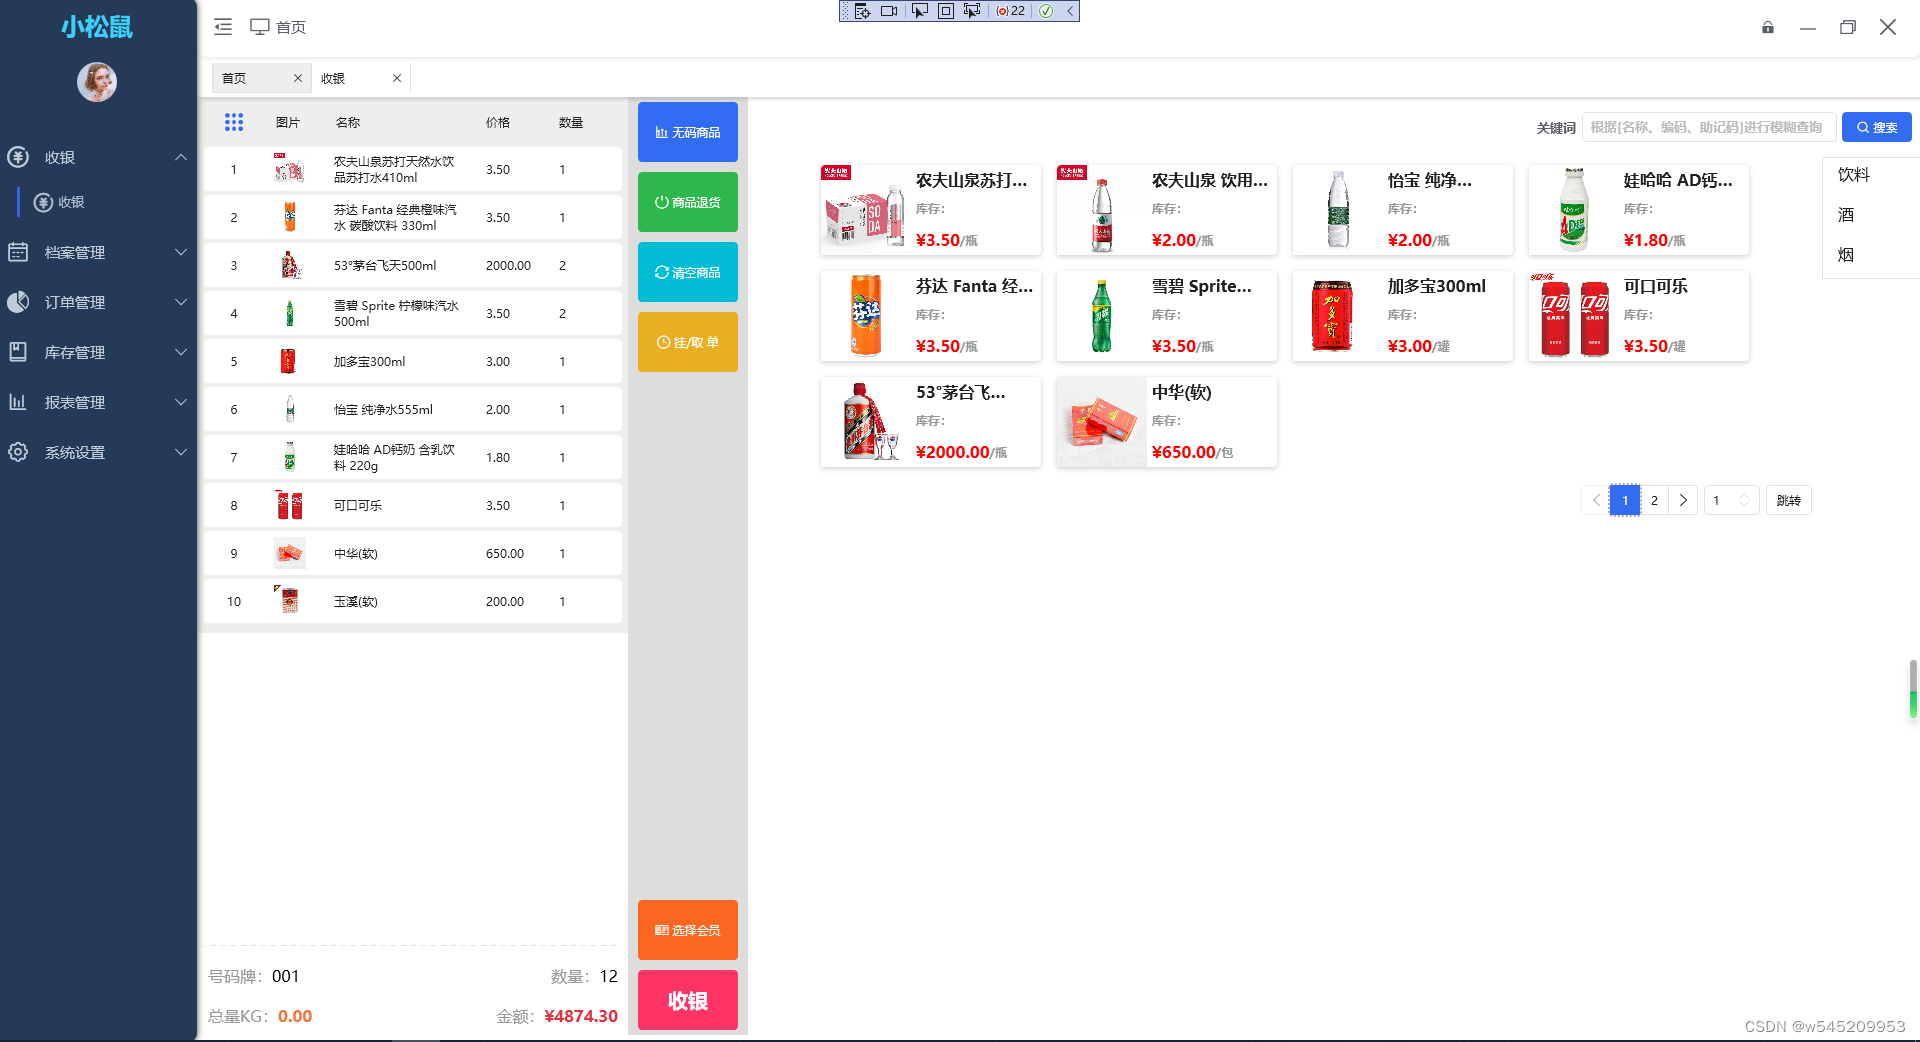Select the 中华(软) product card
The width and height of the screenshot is (1920, 1042).
coord(1166,422)
